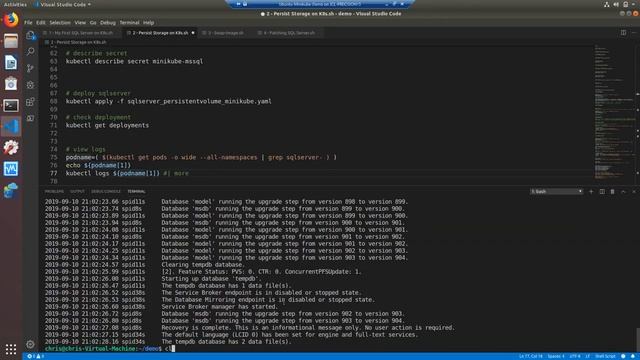This screenshot has width=640, height=360.
Task: Switch to the '2 - Persist Storage on K8s.sh' tab
Action: [160, 33]
